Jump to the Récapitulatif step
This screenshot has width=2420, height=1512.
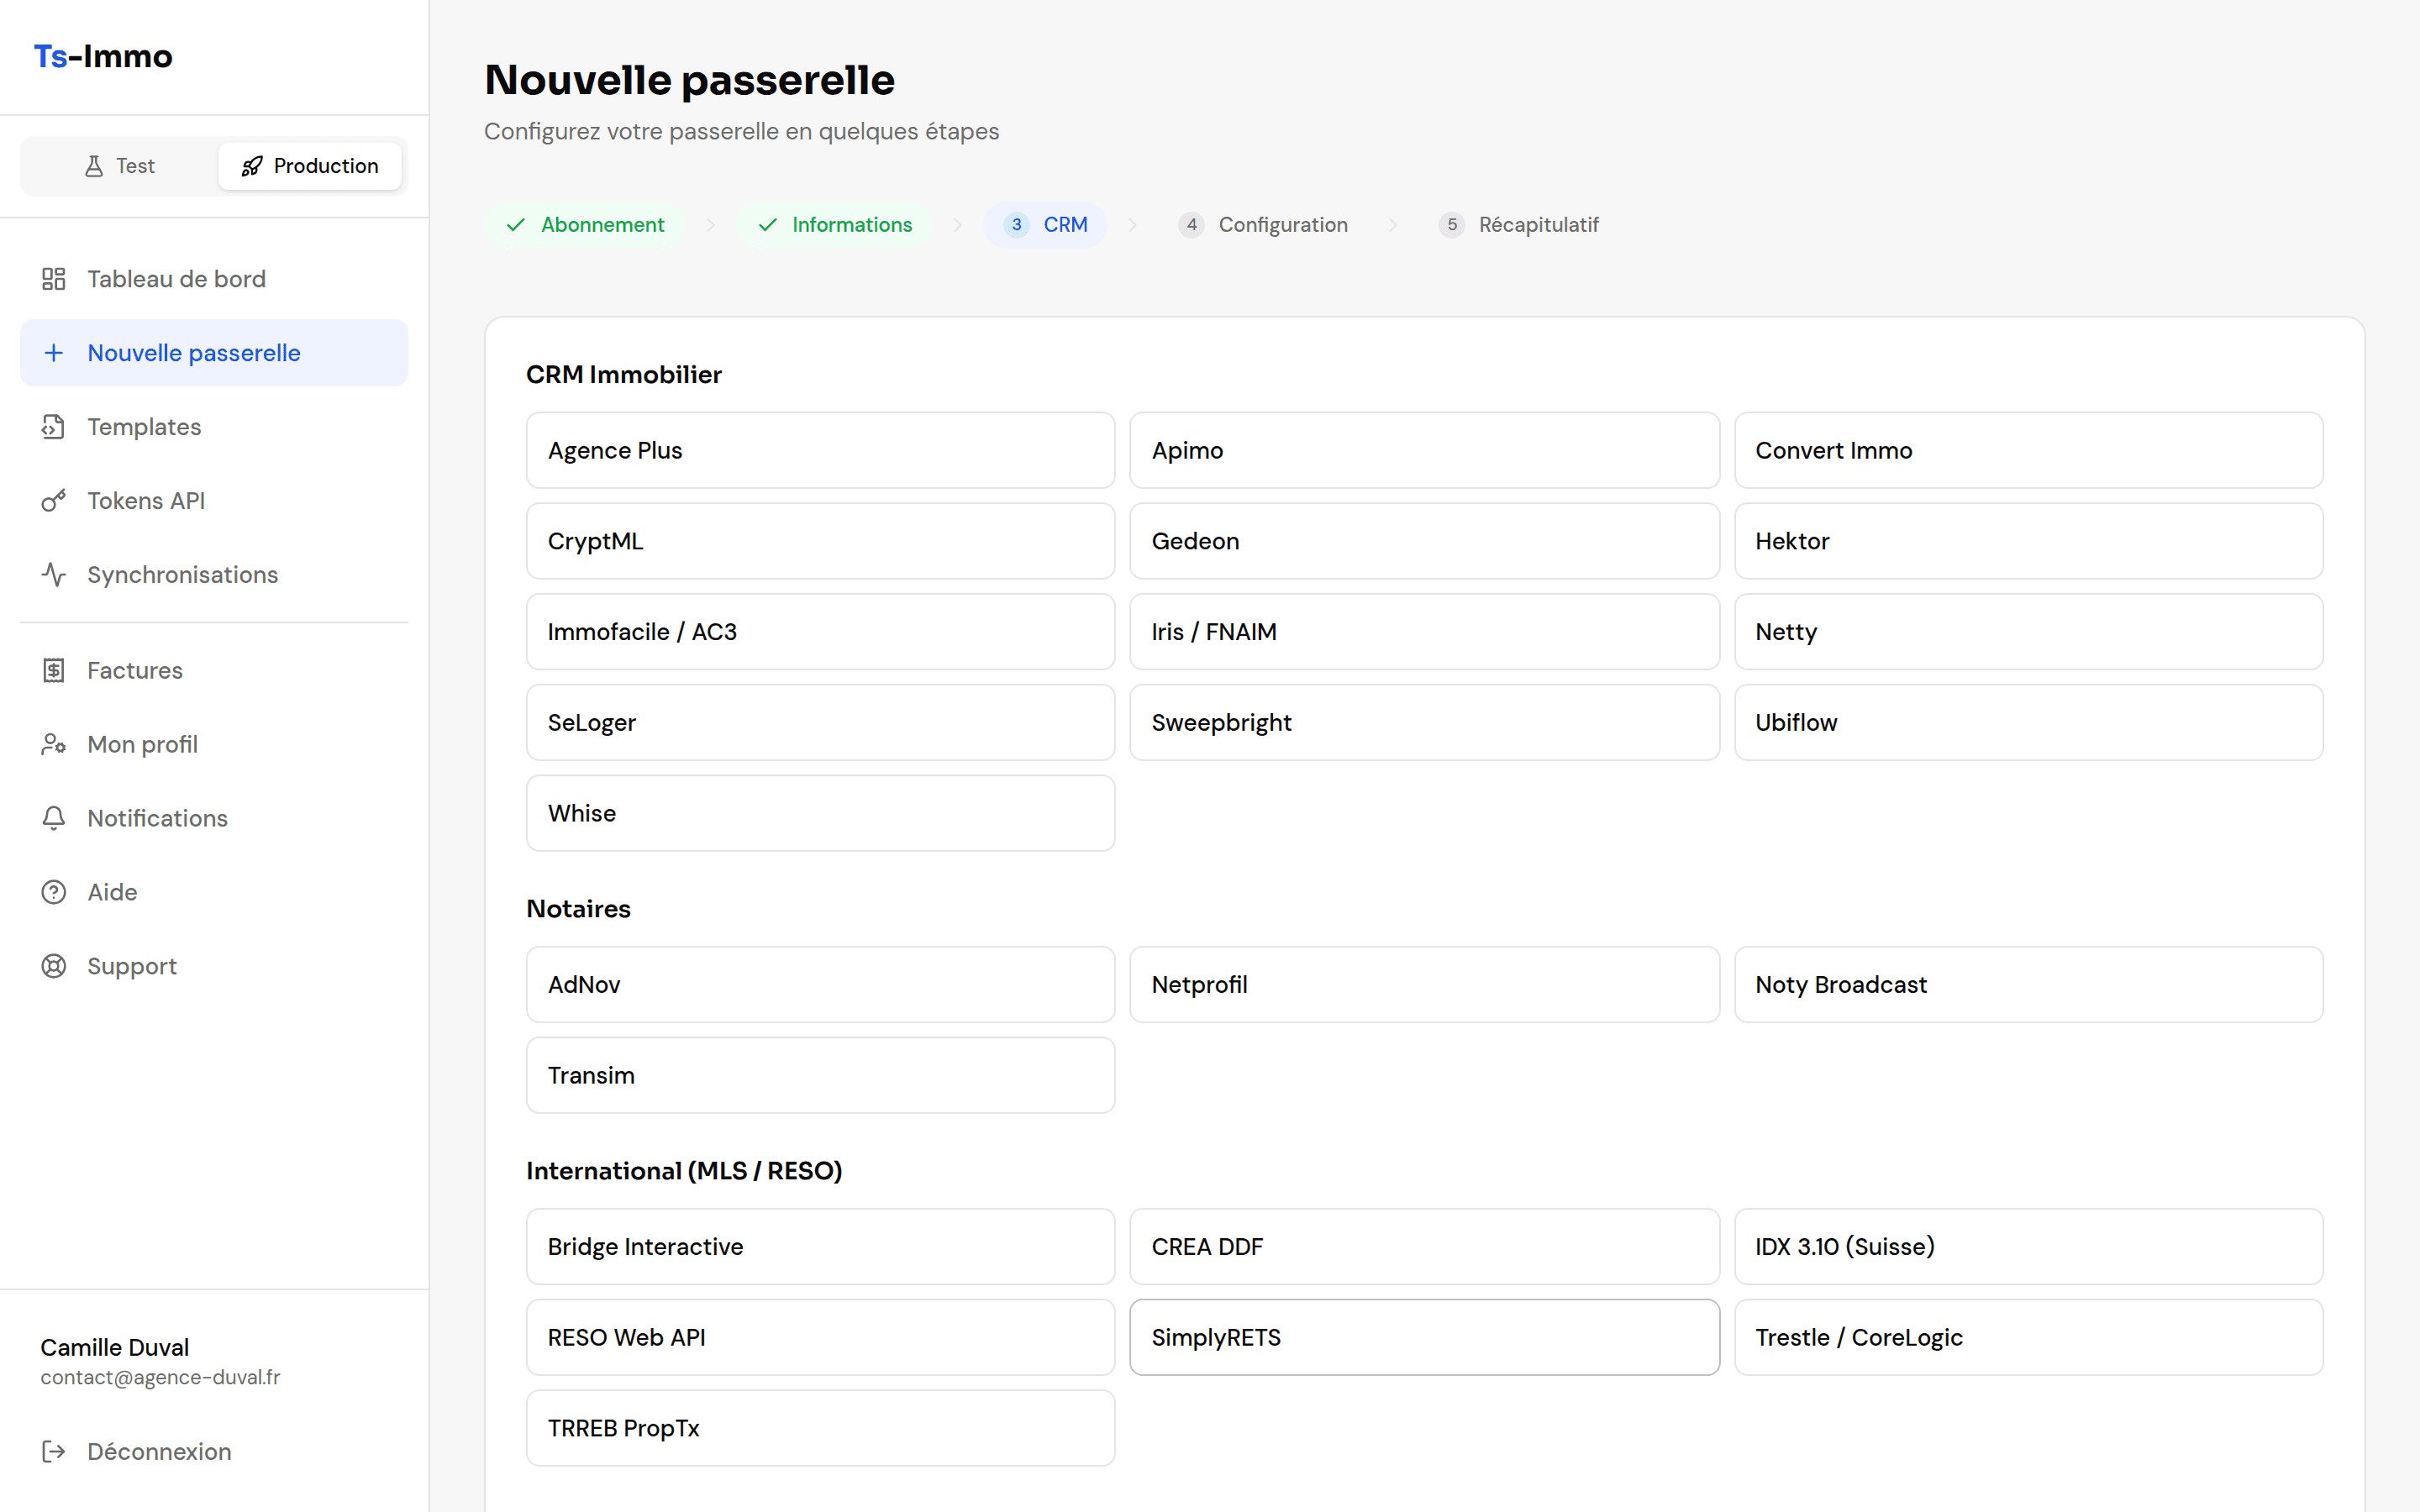(x=1519, y=225)
